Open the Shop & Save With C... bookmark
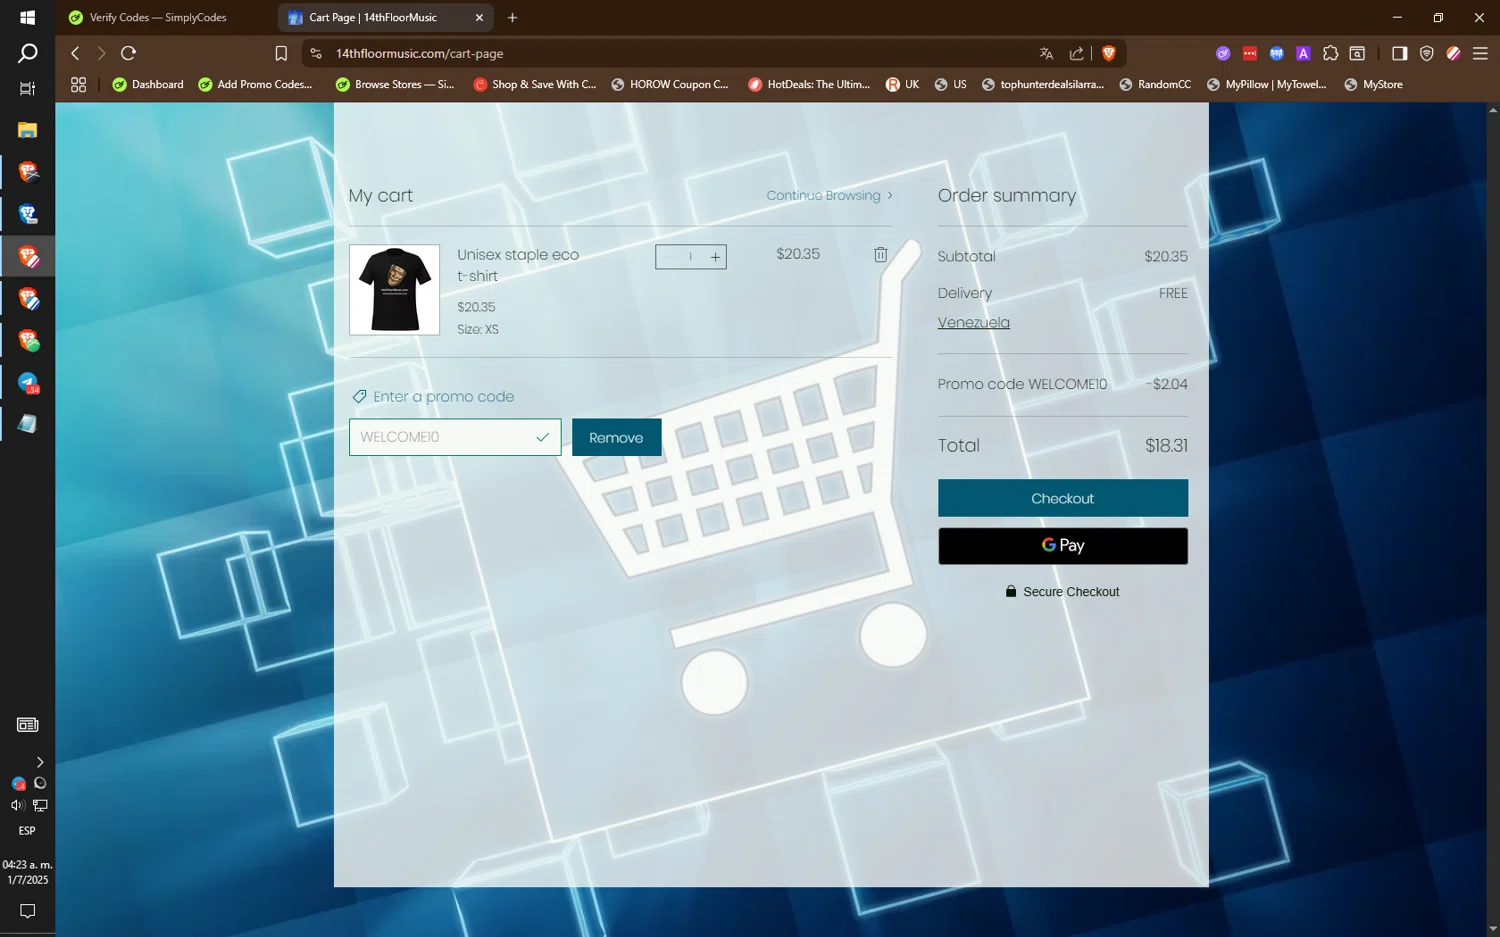The width and height of the screenshot is (1500, 937). coord(534,85)
